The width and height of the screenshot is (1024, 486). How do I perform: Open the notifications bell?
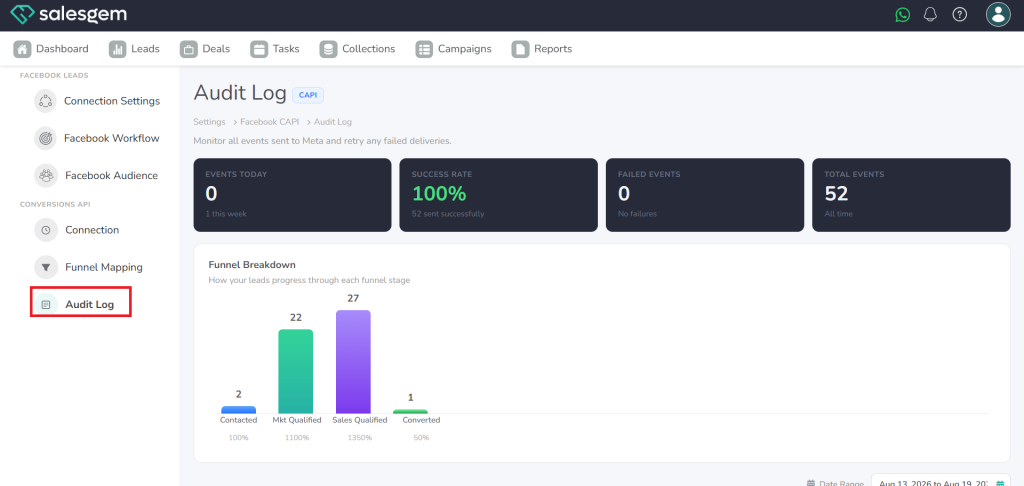pyautogui.click(x=930, y=14)
